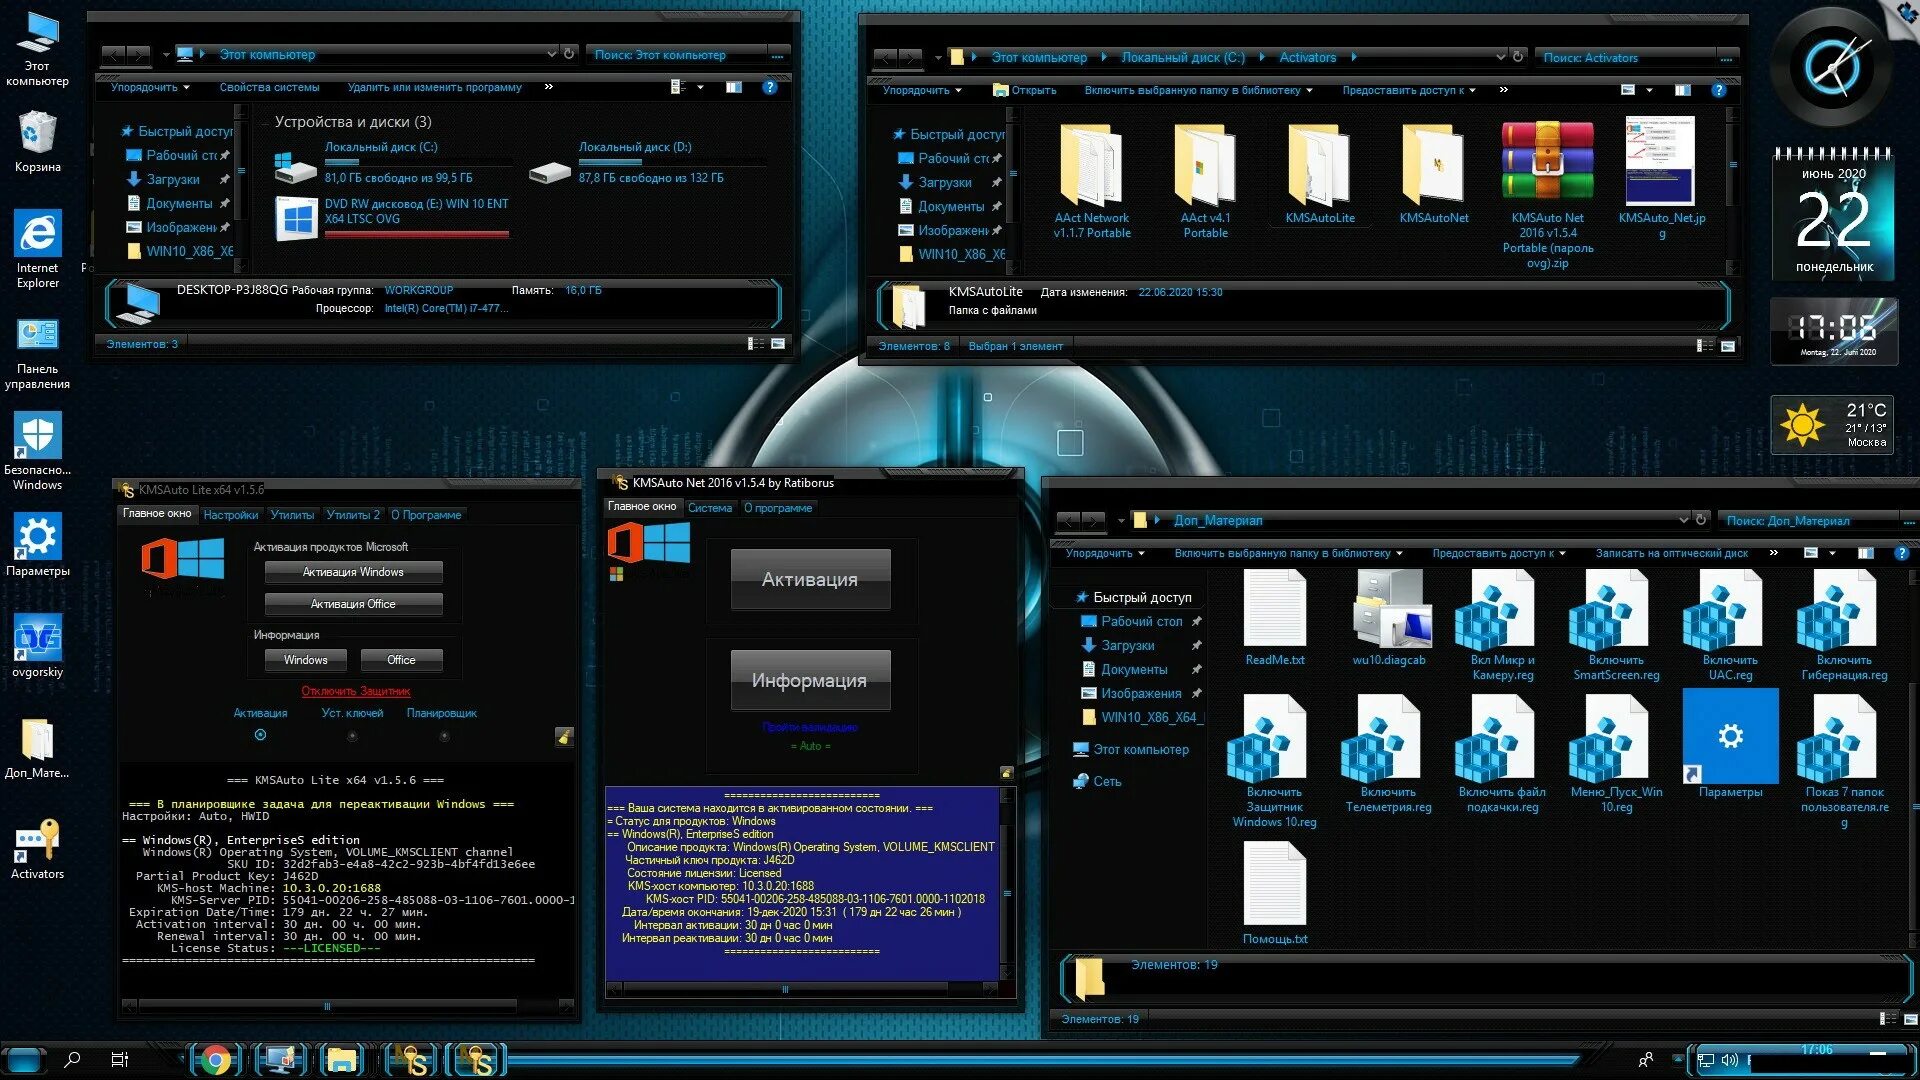Expand Упорядочить menu in Этот компьютер window
1920x1080 pixels.
[x=150, y=87]
